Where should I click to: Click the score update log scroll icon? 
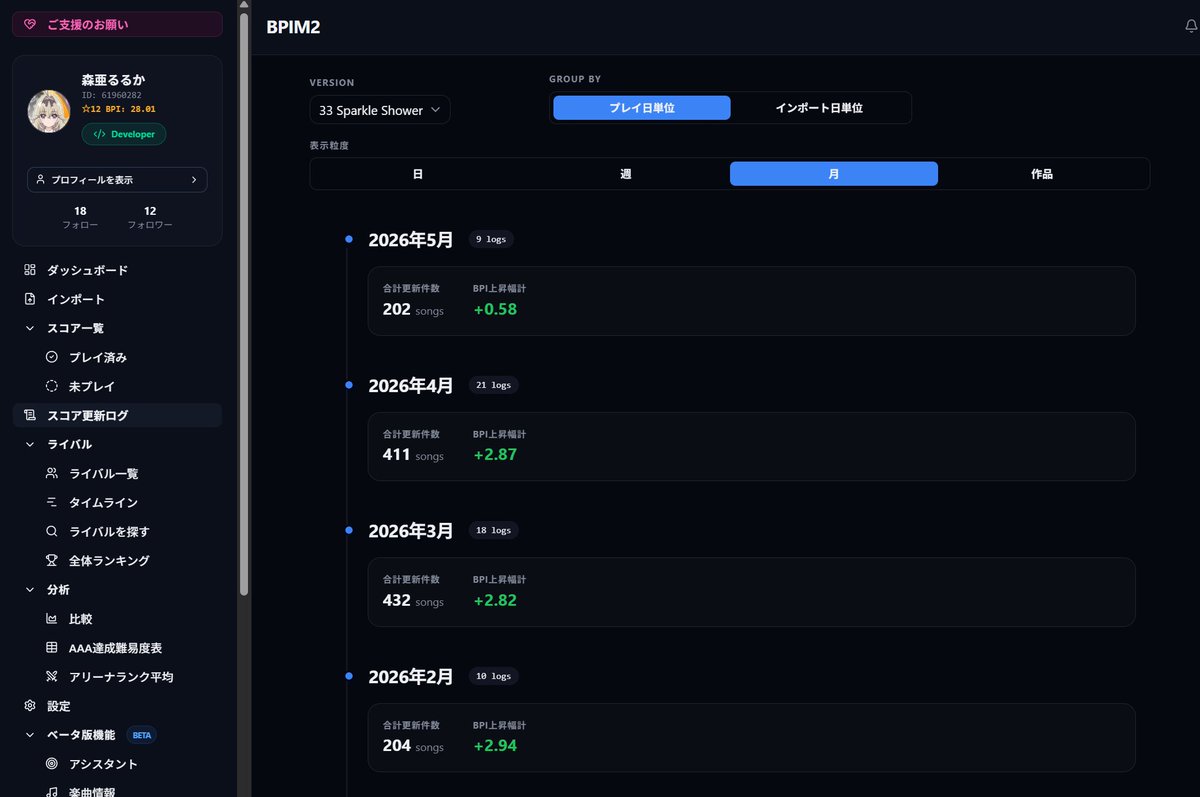(30, 415)
